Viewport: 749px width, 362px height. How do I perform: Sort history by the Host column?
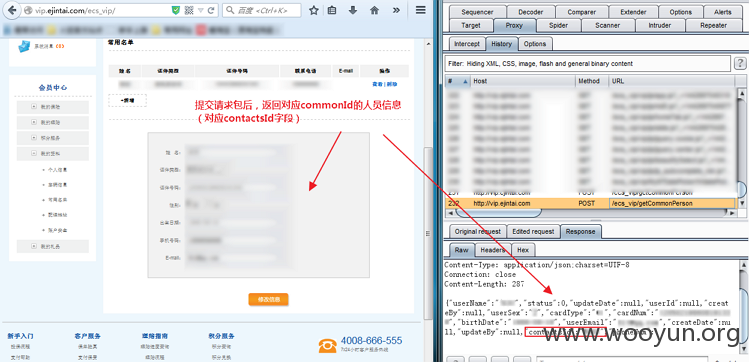tap(523, 81)
